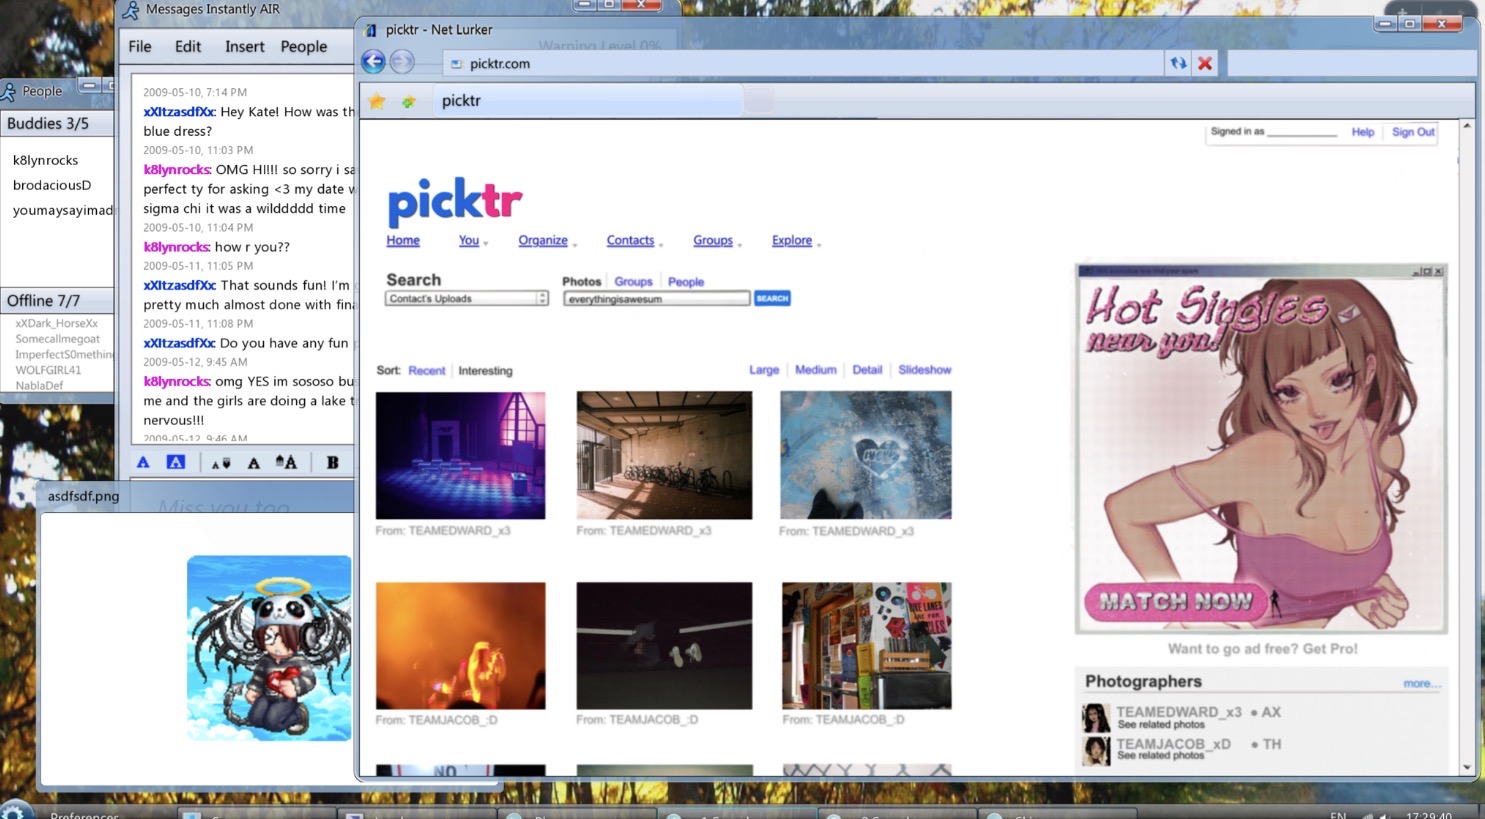Select buddy k8lynrocks in the list

click(x=46, y=160)
